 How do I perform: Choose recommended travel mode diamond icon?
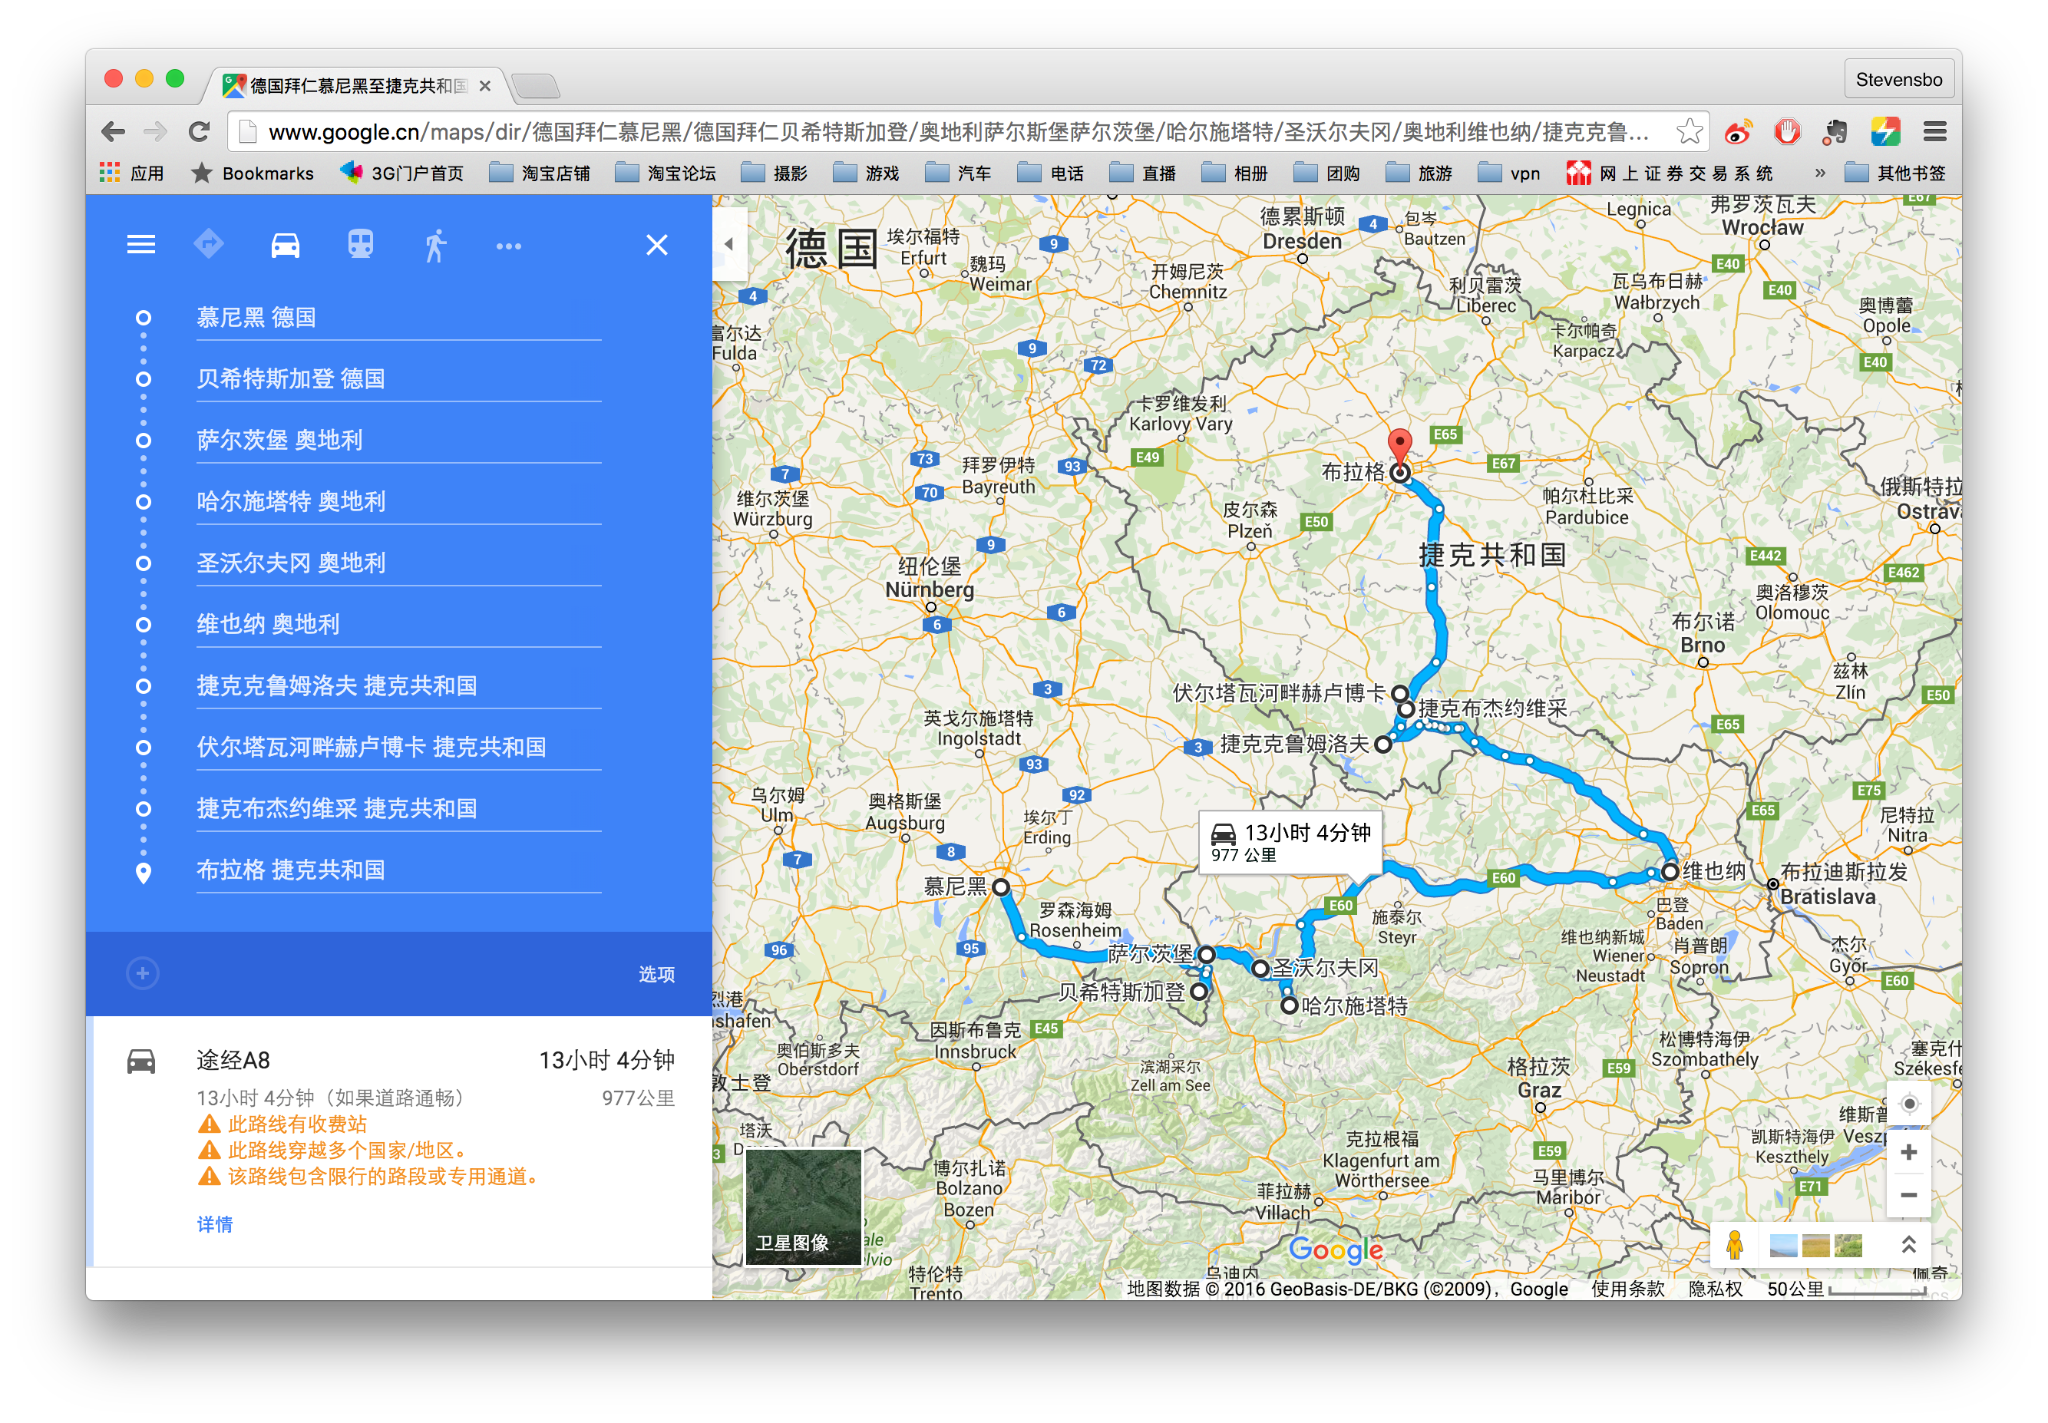pyautogui.click(x=209, y=244)
